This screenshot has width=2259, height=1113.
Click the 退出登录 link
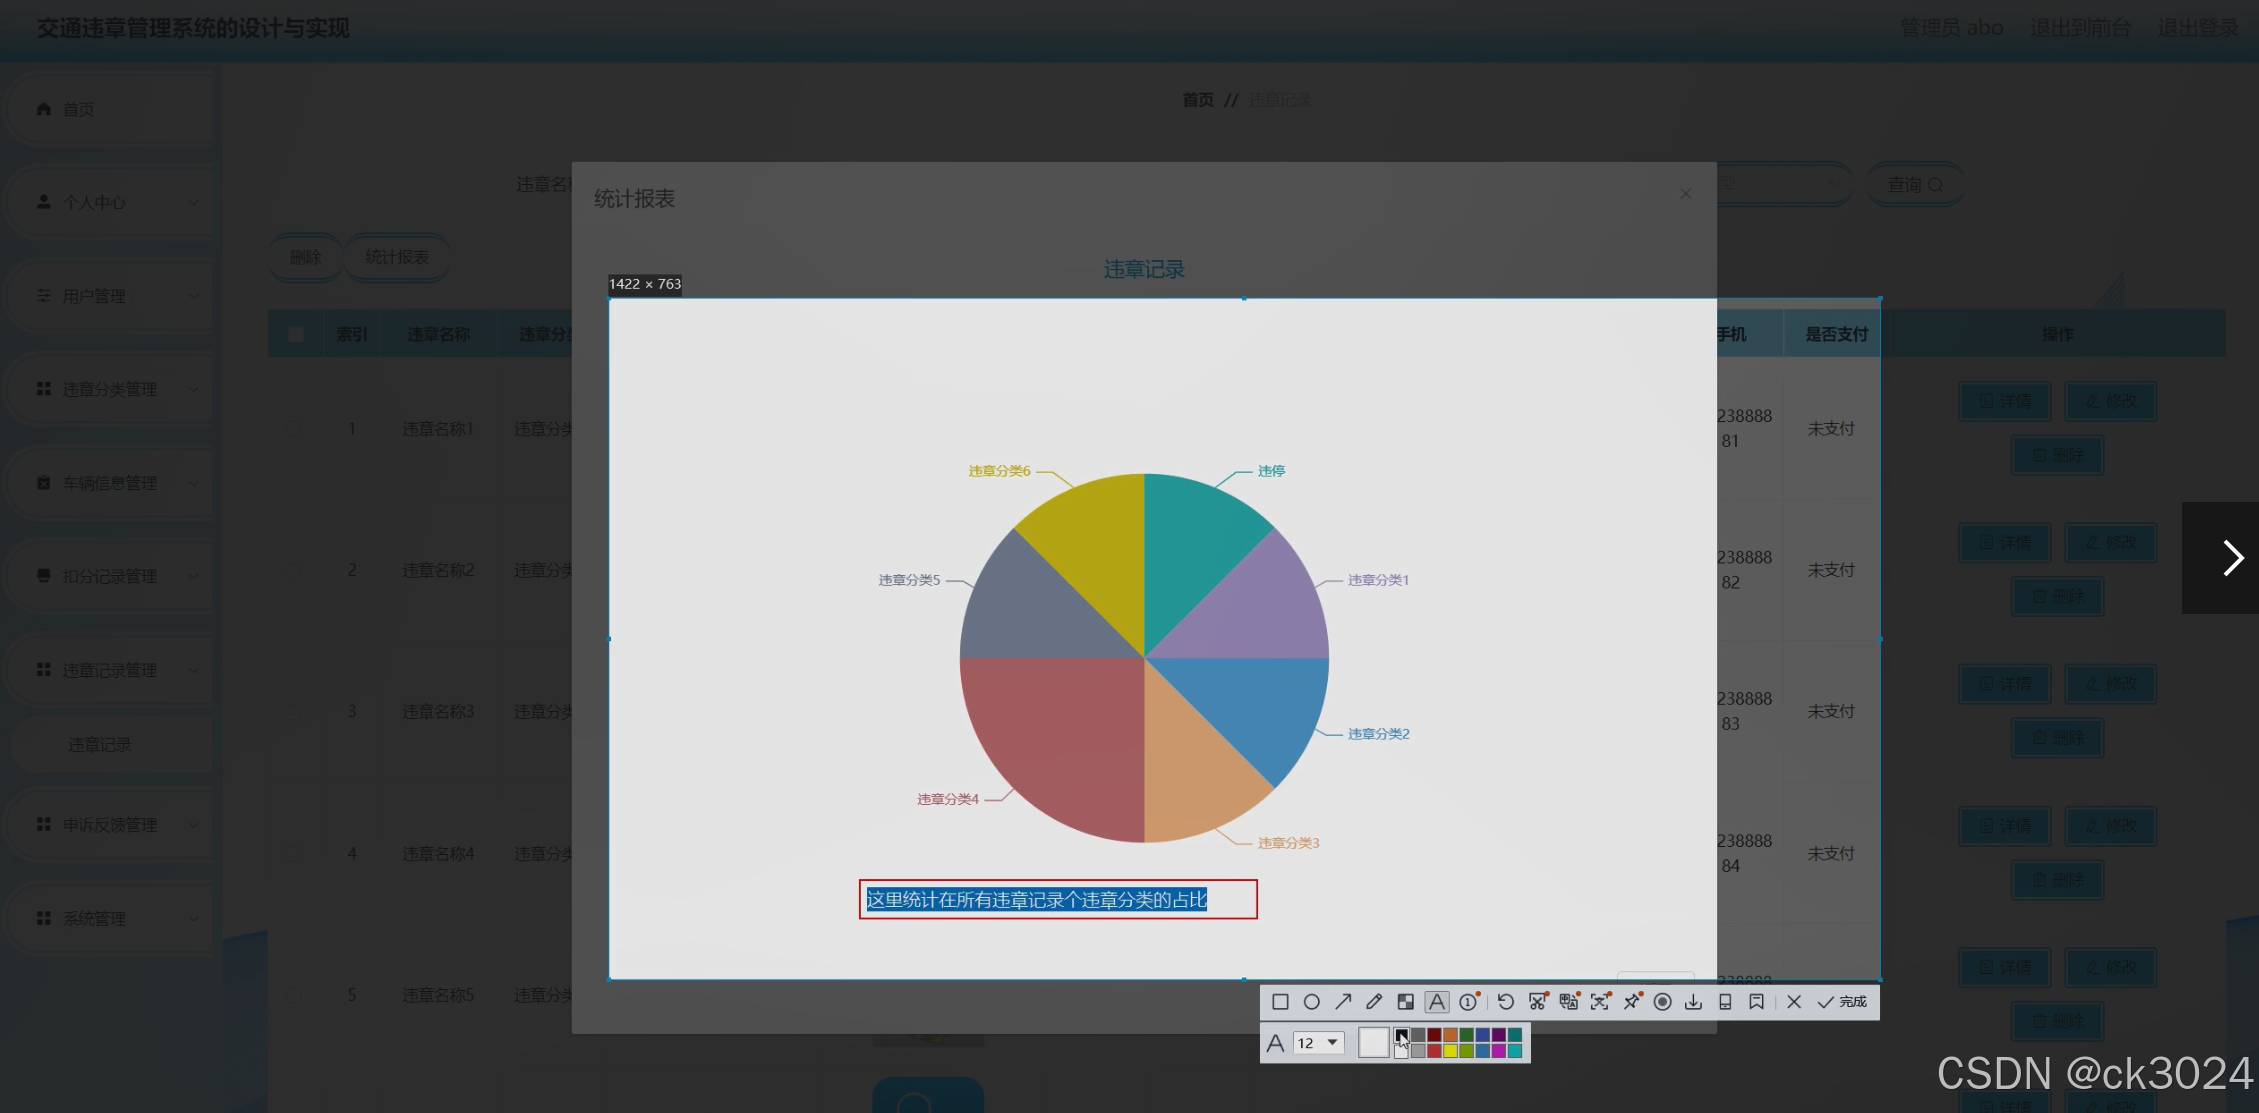point(2197,28)
